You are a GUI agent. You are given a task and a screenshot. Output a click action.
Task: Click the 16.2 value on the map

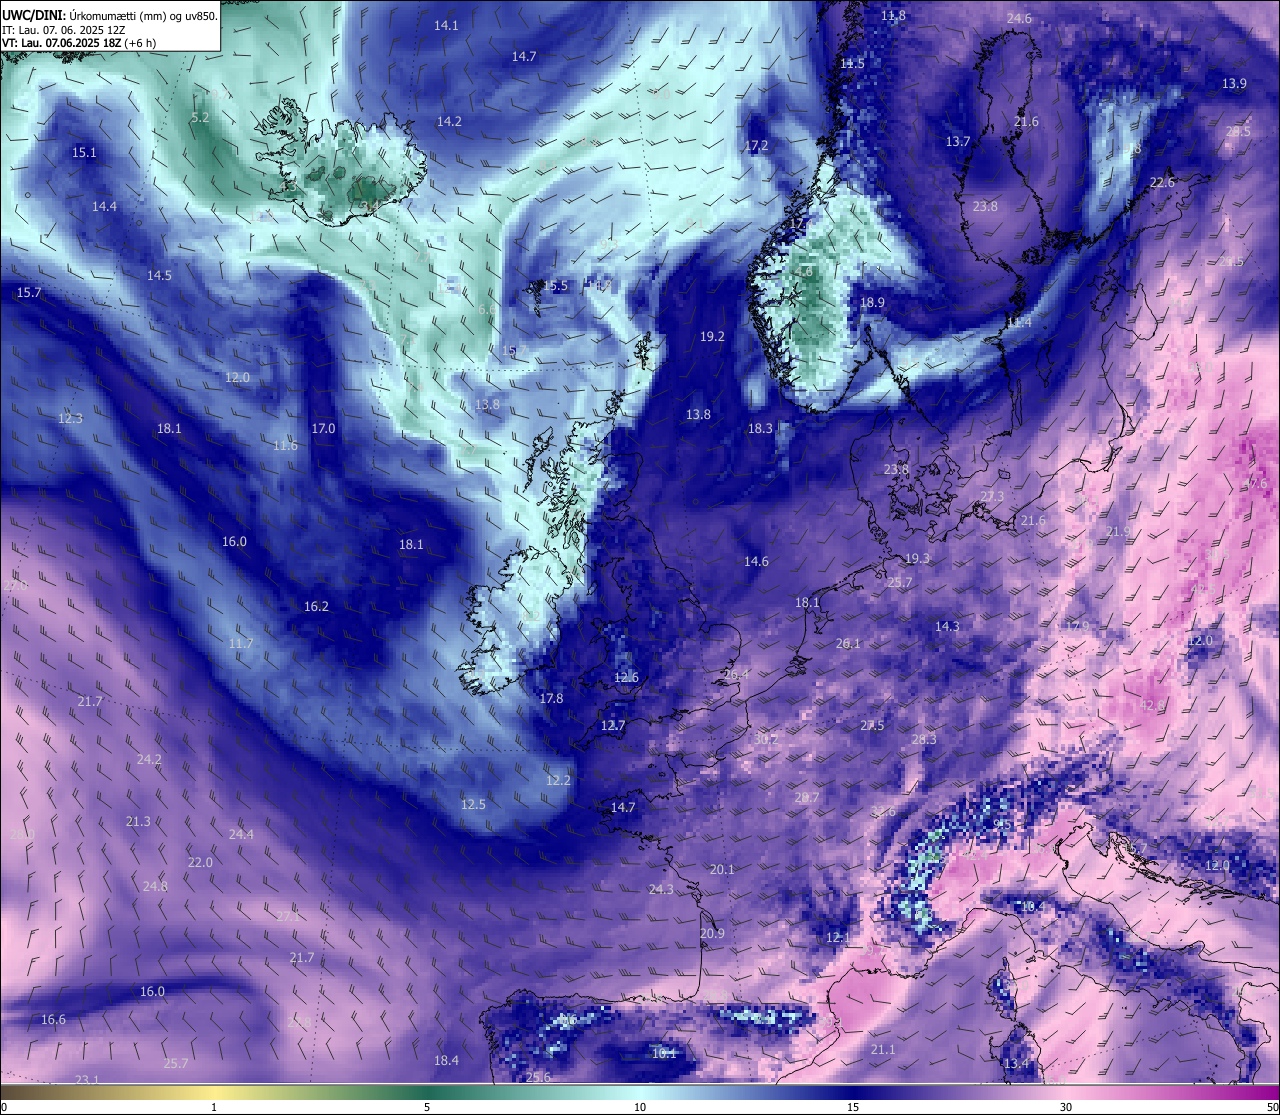click(x=316, y=606)
